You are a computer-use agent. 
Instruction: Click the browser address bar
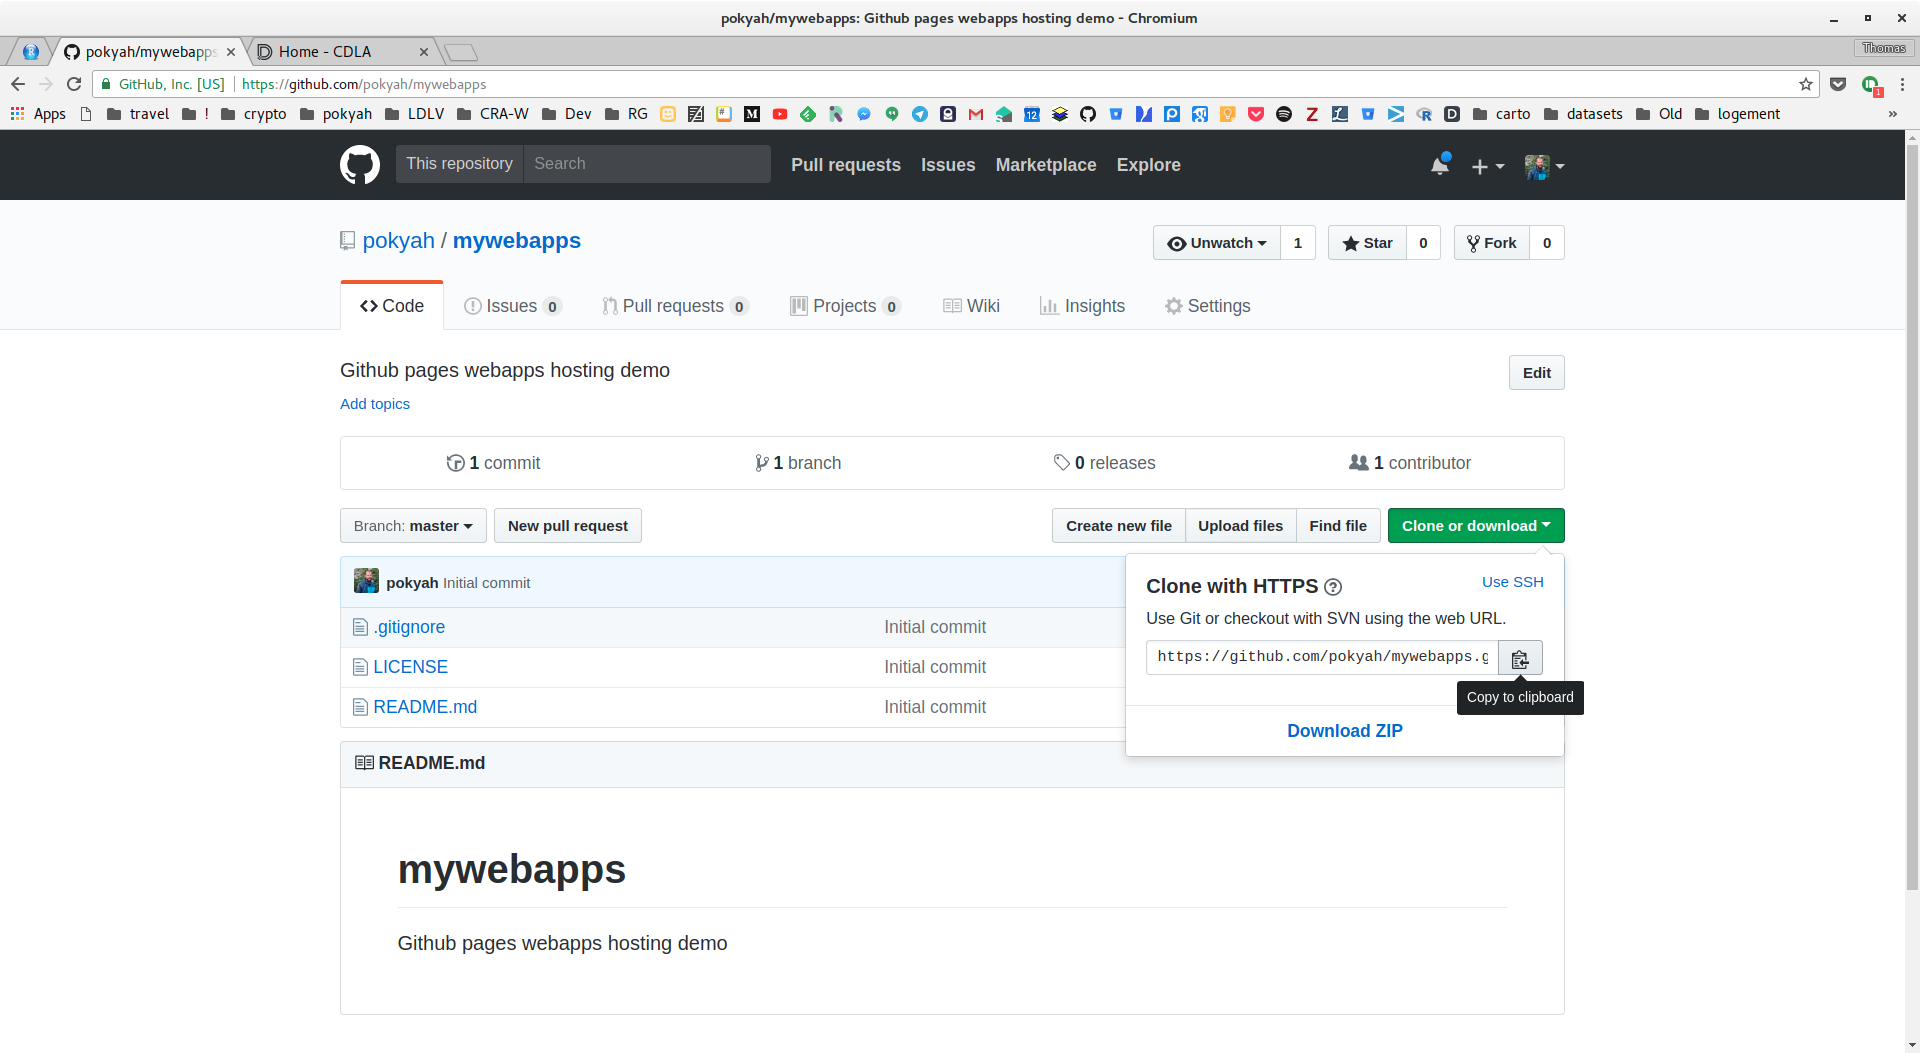tap(955, 84)
